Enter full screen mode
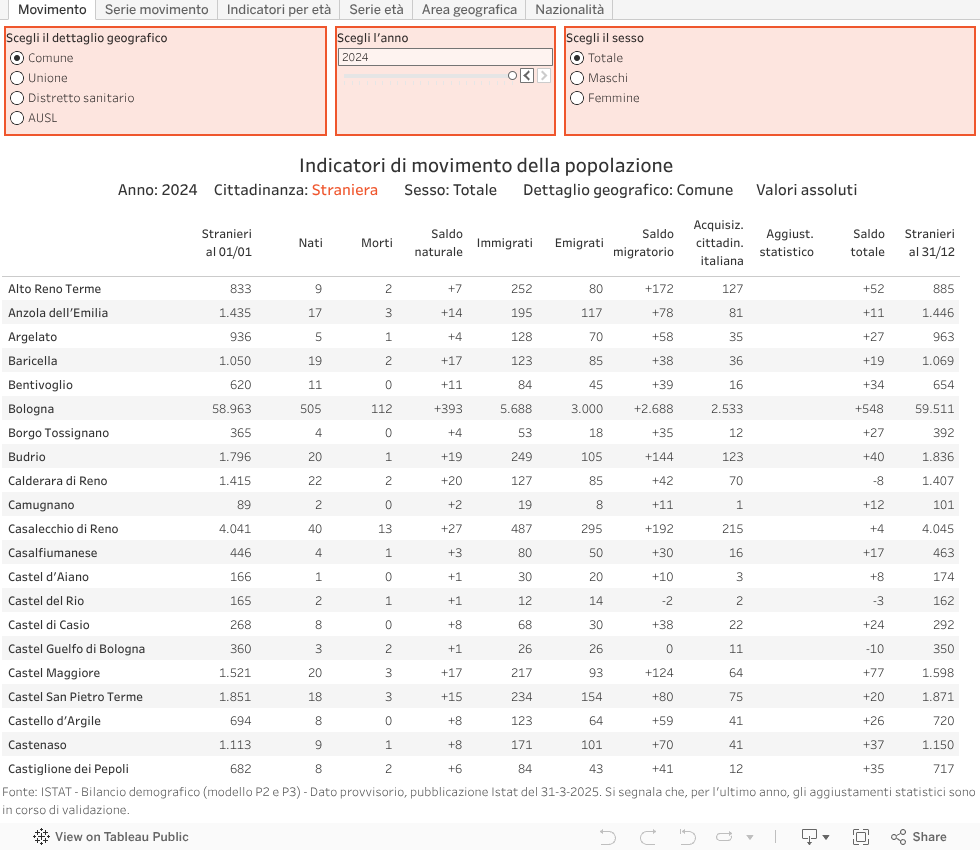Image resolution: width=980 pixels, height=850 pixels. (x=860, y=837)
